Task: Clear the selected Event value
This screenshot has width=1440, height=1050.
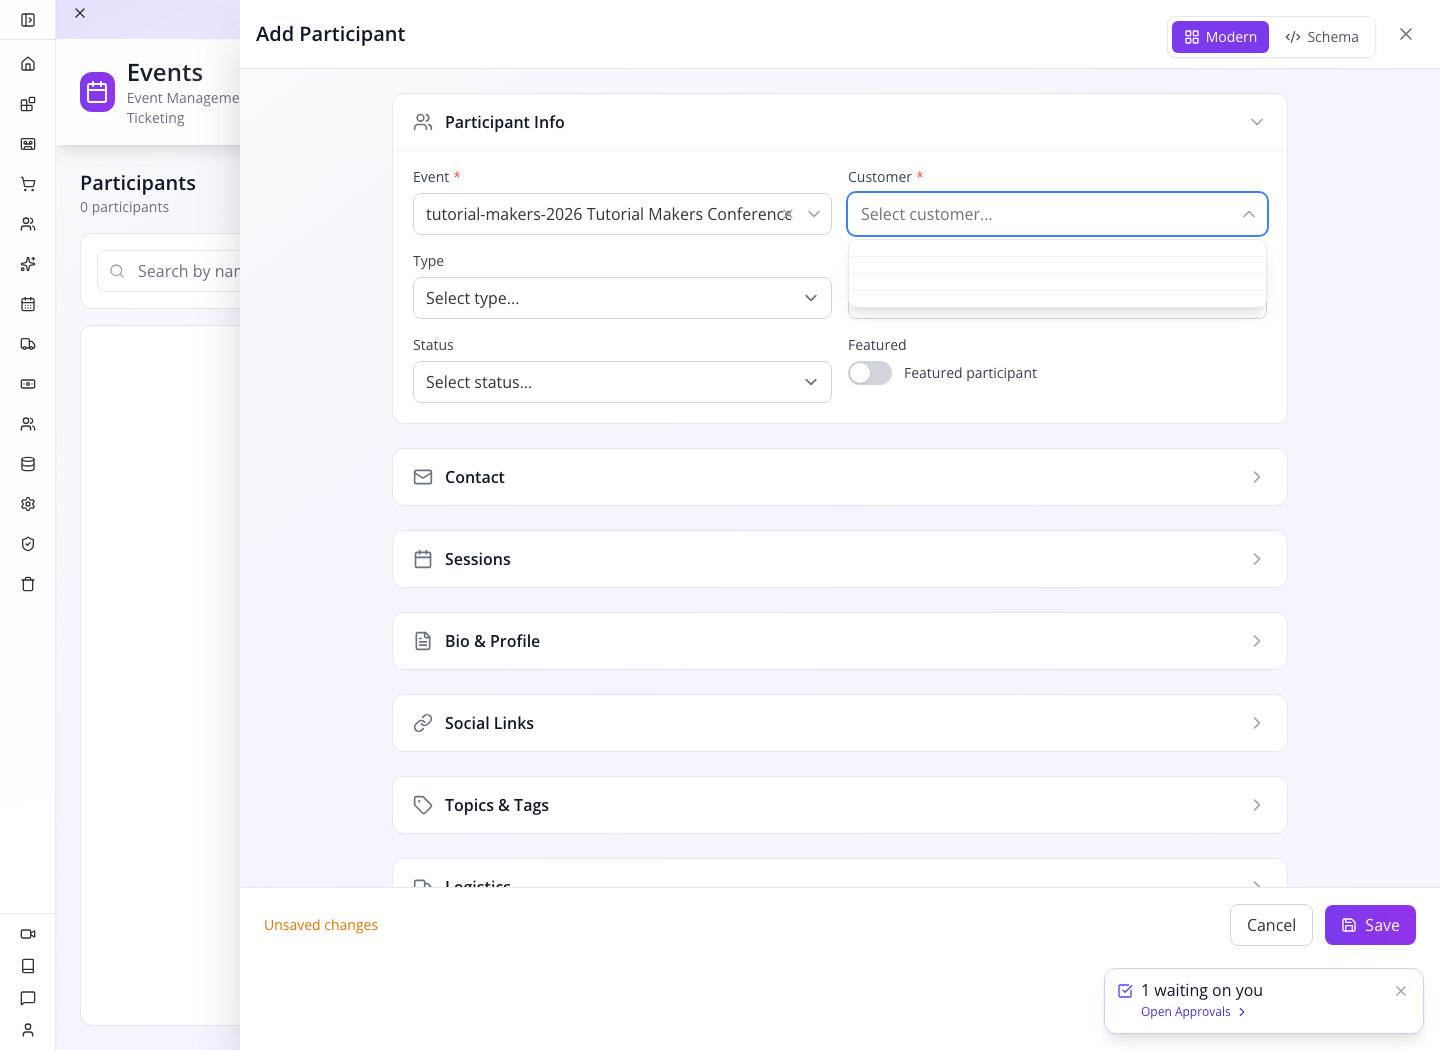Action: tap(789, 214)
